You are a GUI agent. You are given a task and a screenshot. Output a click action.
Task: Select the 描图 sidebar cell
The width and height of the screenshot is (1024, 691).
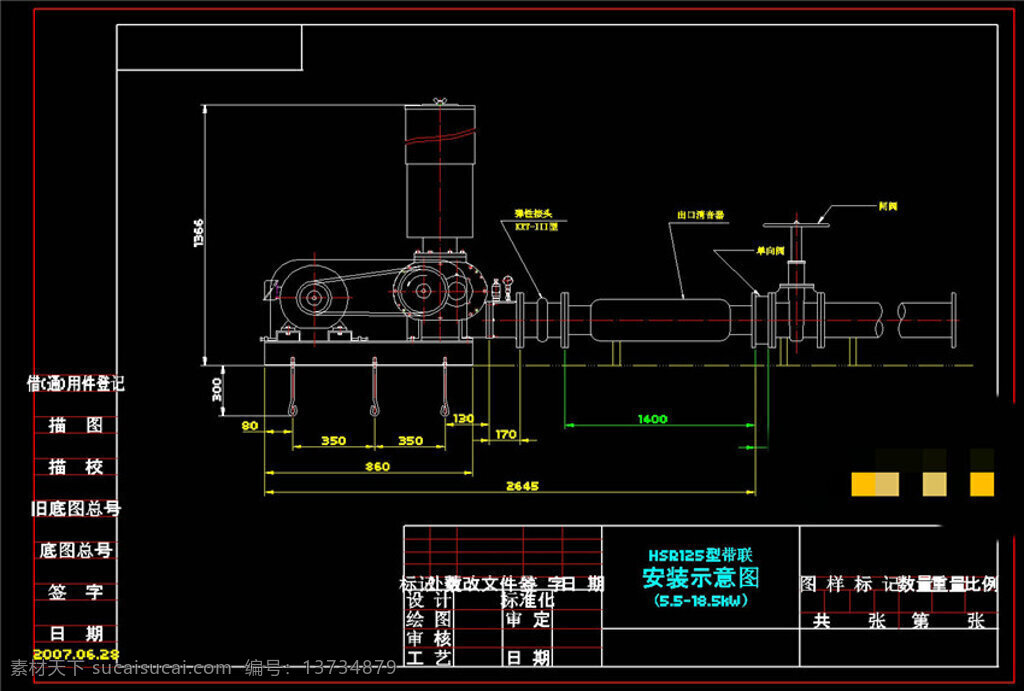pos(76,425)
